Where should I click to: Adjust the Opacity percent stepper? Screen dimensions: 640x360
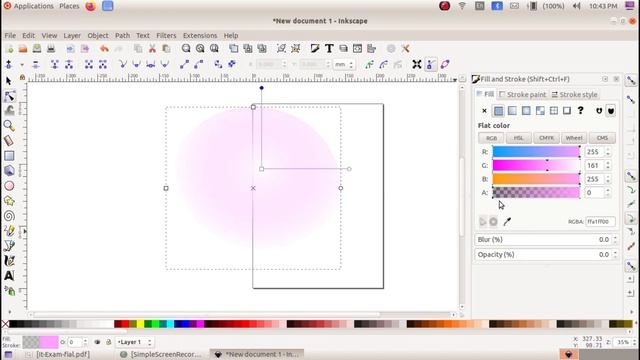tap(615, 254)
